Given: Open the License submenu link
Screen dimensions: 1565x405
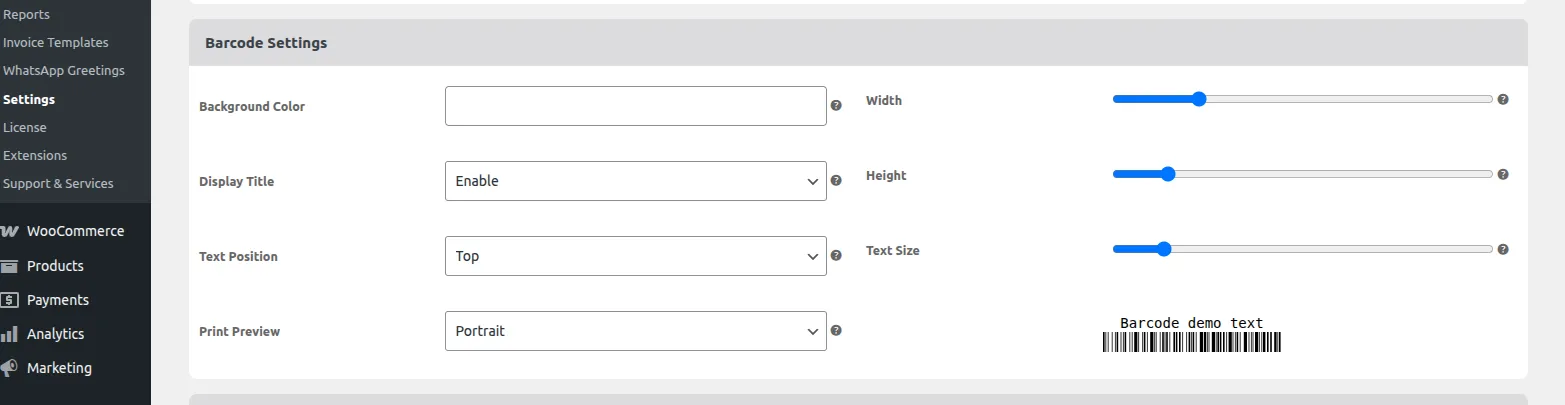Looking at the screenshot, I should [25, 127].
